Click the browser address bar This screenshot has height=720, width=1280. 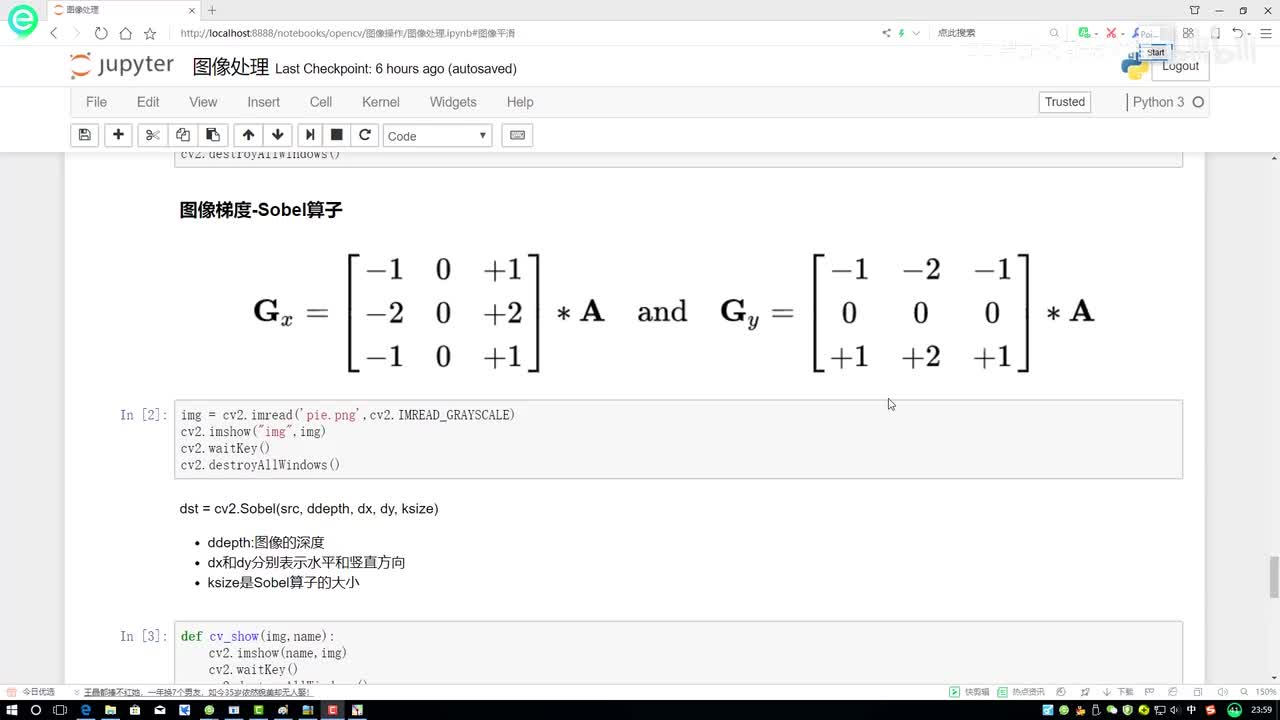click(x=520, y=33)
